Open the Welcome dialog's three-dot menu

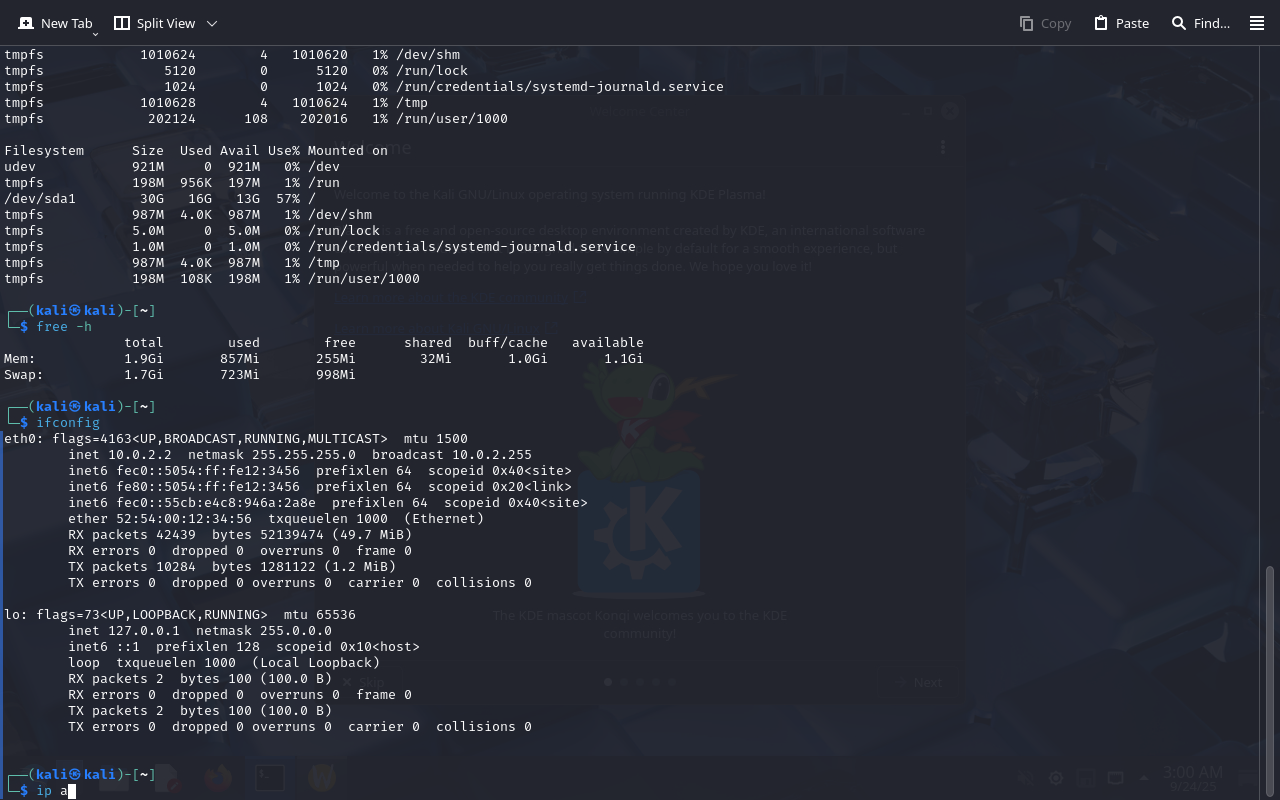[942, 147]
